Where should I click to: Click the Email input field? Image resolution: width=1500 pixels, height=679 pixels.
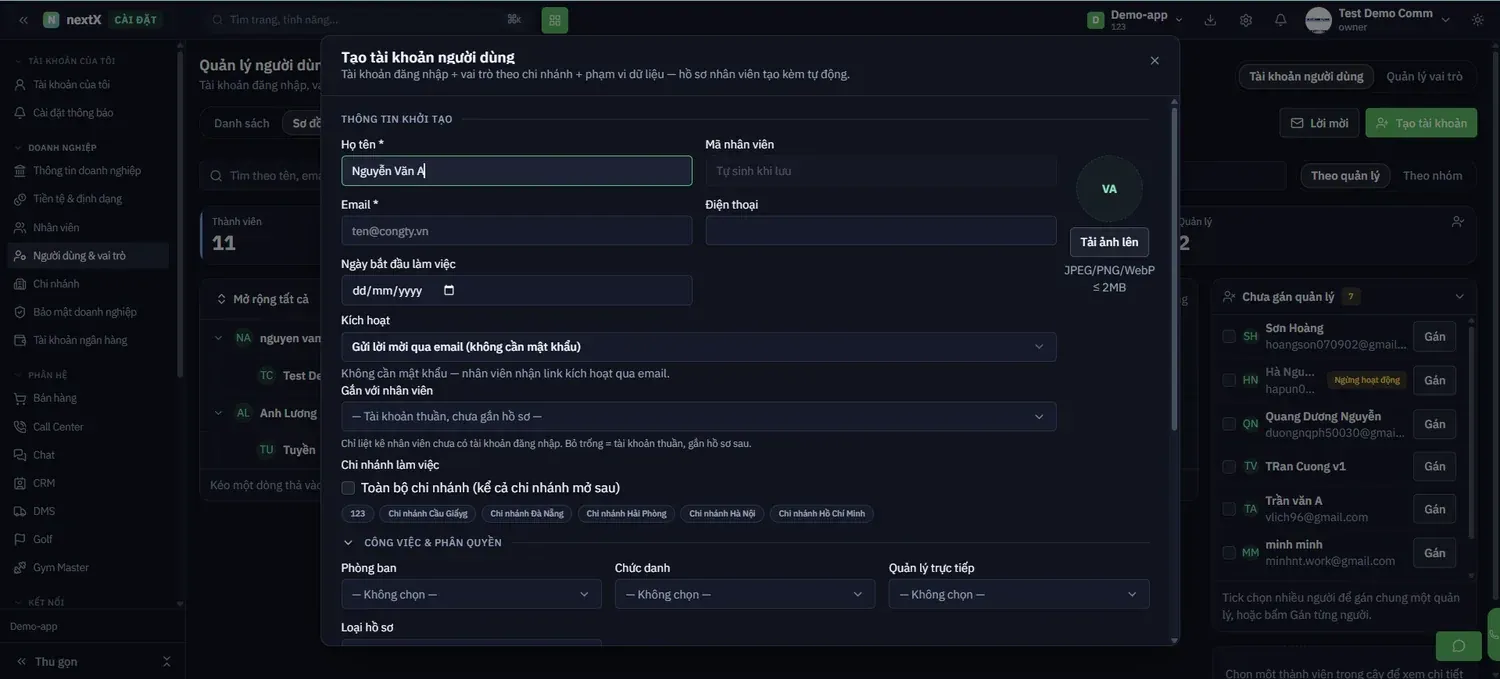516,231
